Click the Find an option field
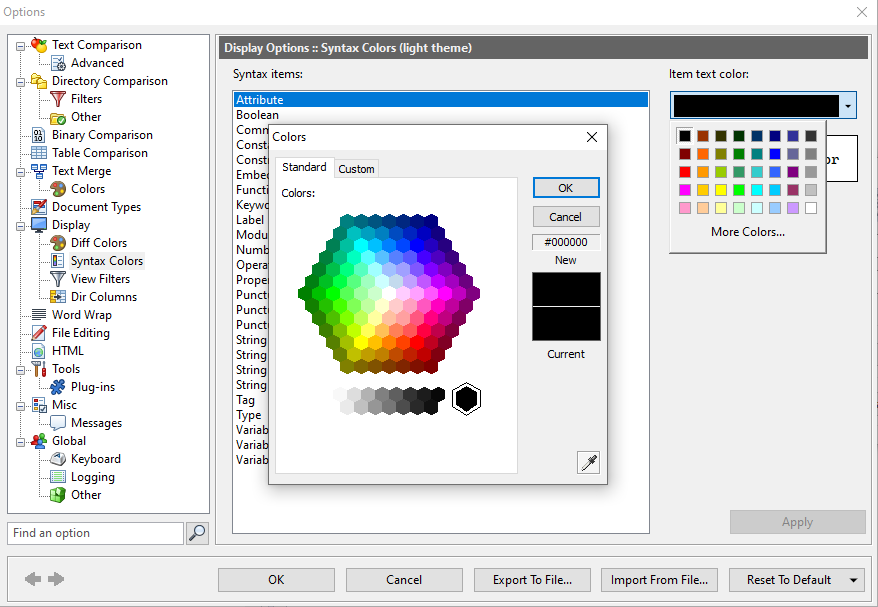 click(x=95, y=533)
